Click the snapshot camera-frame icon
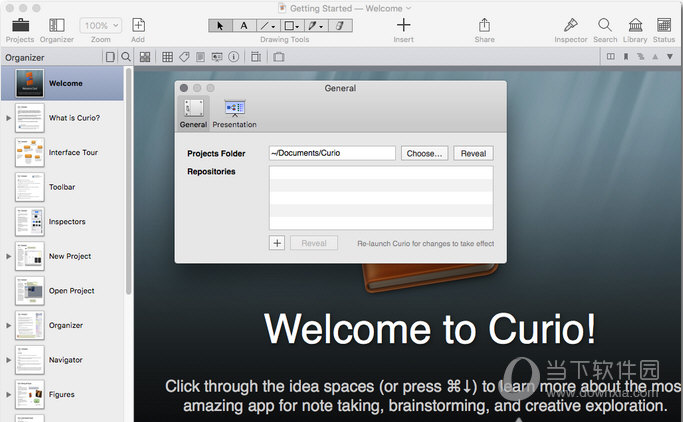 tap(279, 57)
